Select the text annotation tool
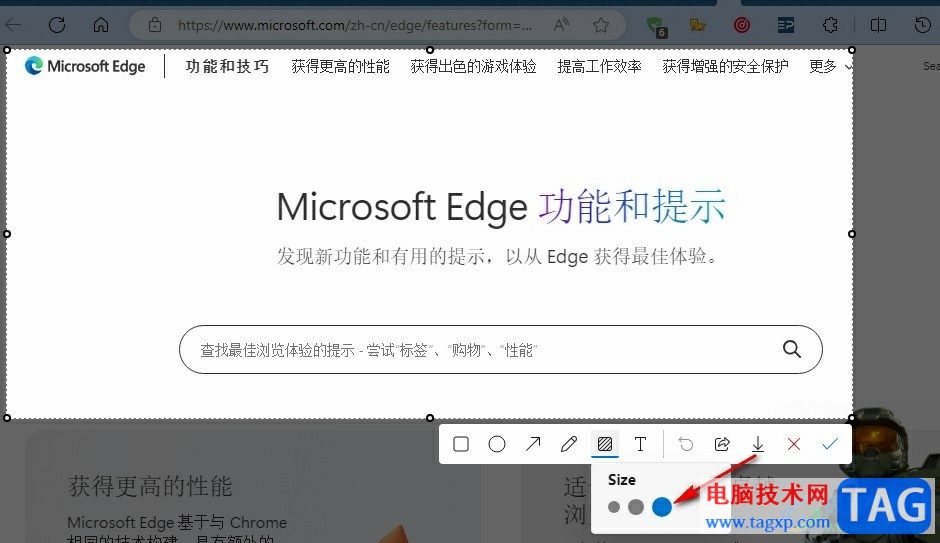The height and width of the screenshot is (543, 940). click(x=640, y=444)
